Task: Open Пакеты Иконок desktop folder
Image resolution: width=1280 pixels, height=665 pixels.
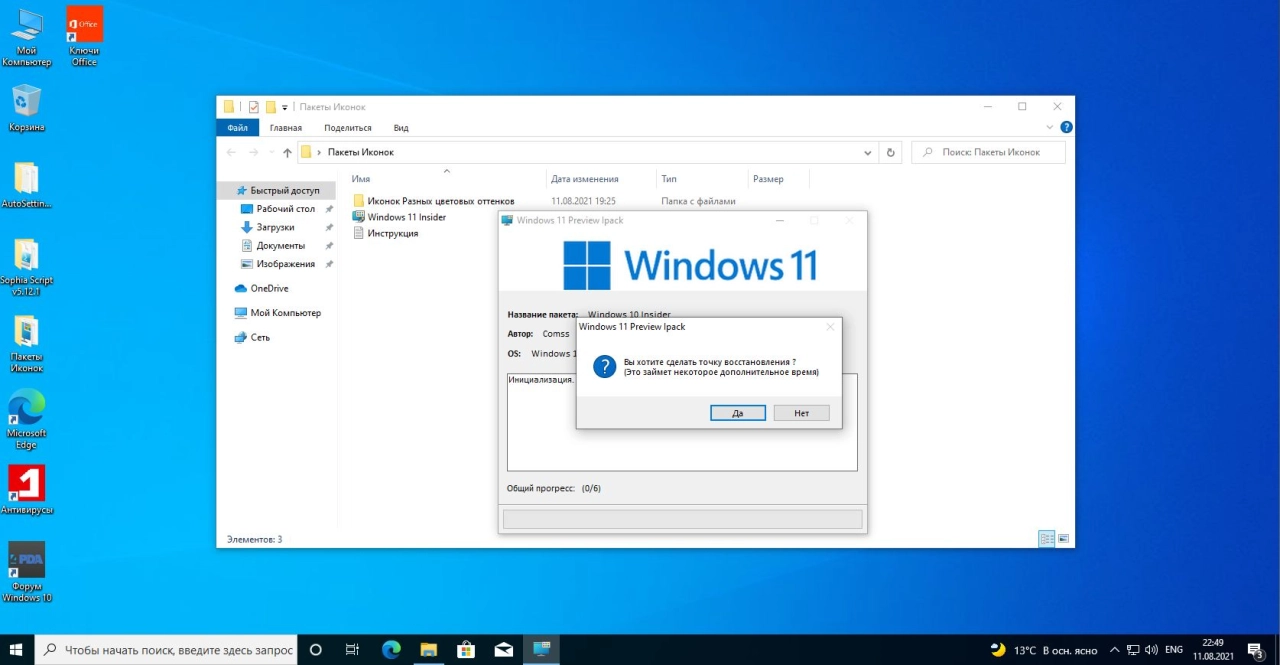Action: point(27,345)
